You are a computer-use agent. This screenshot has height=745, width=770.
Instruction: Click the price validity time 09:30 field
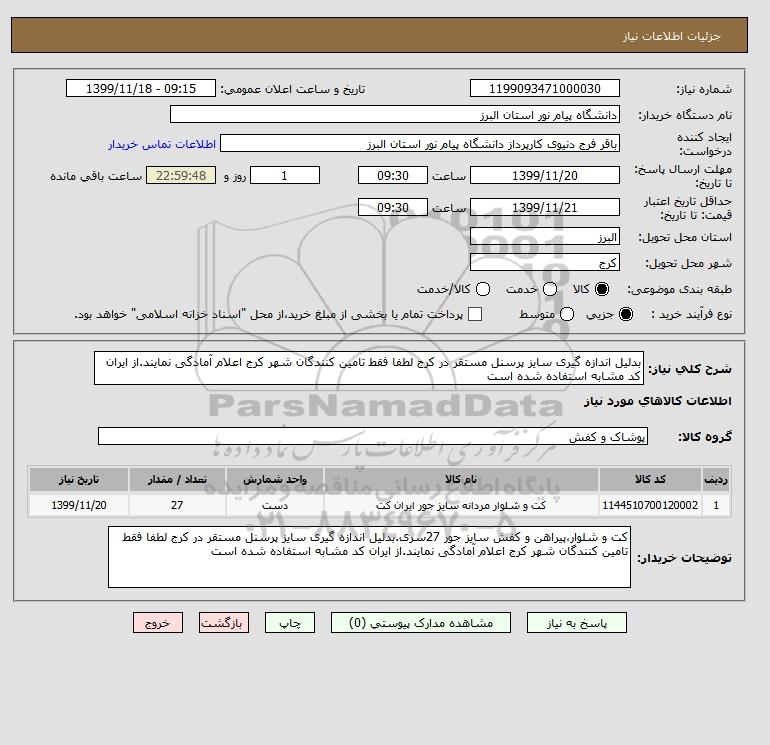393,207
